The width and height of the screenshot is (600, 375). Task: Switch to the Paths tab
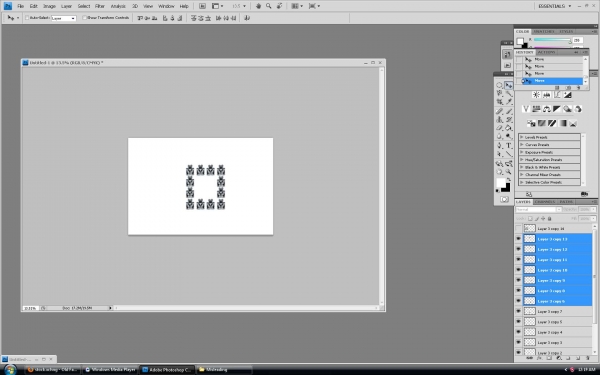pos(566,202)
